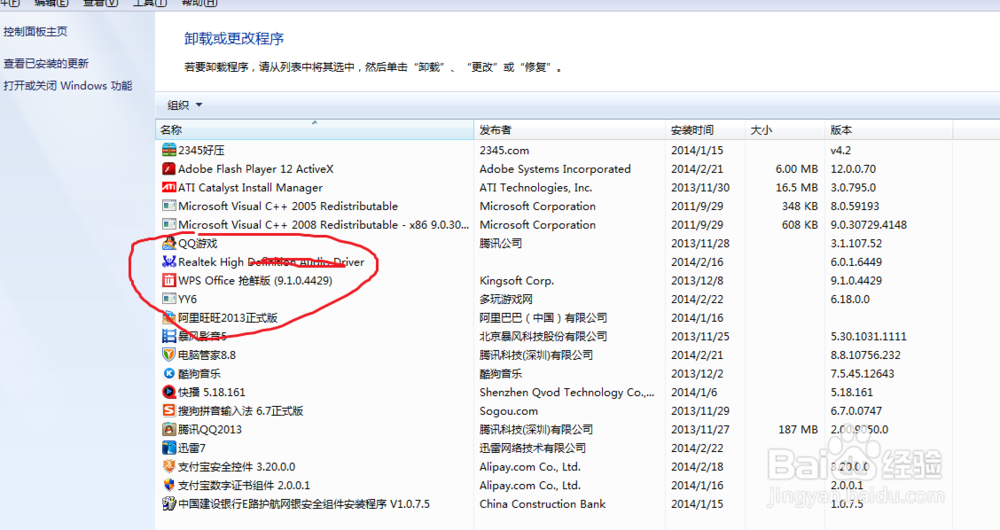Image resolution: width=1000 pixels, height=530 pixels.
Task: Select 电脑管家8.8 name text
Action: tap(207, 355)
